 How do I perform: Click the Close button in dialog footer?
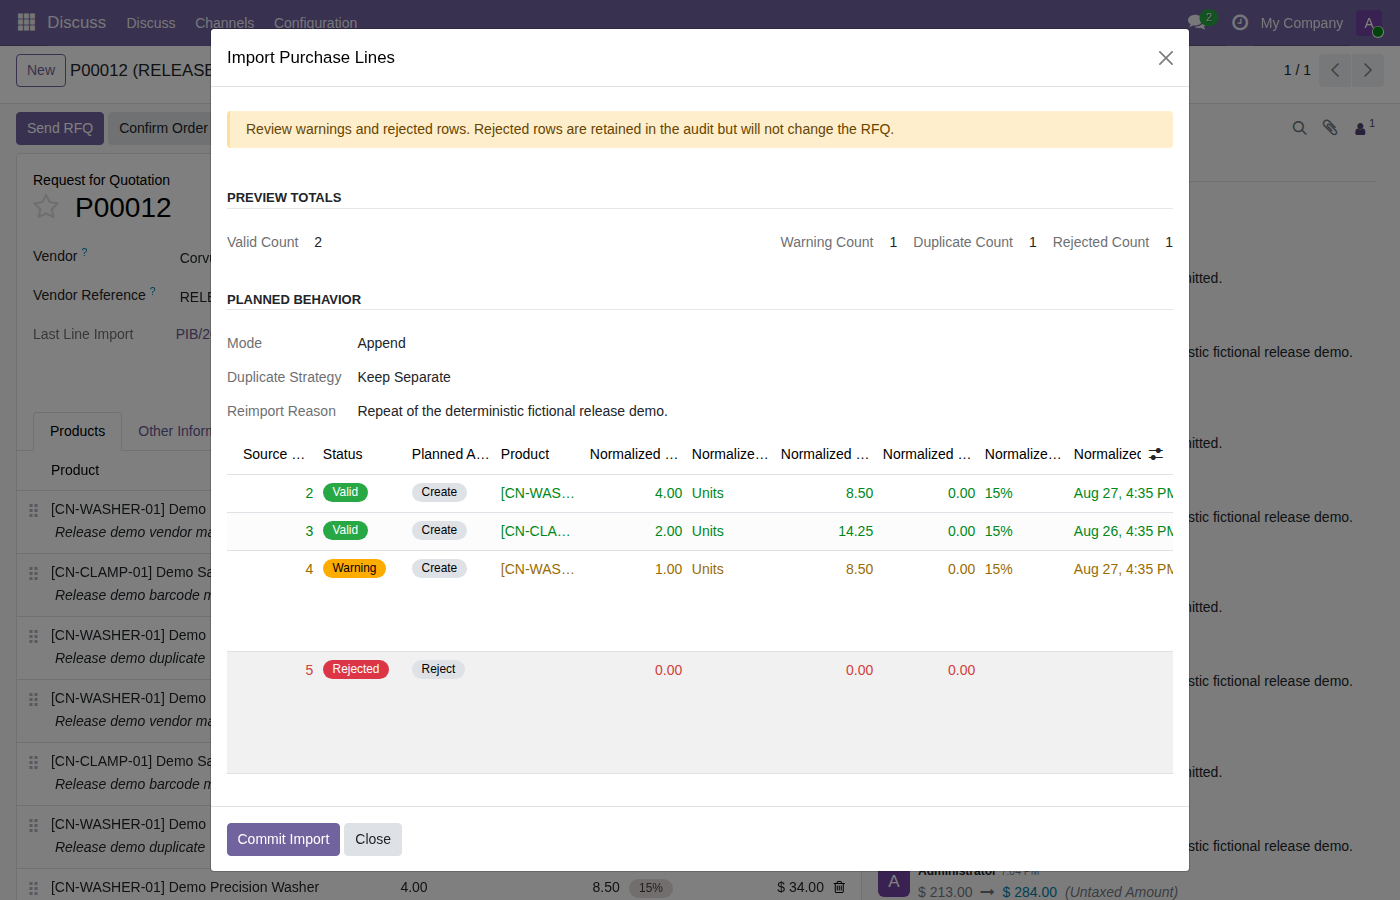tap(373, 839)
